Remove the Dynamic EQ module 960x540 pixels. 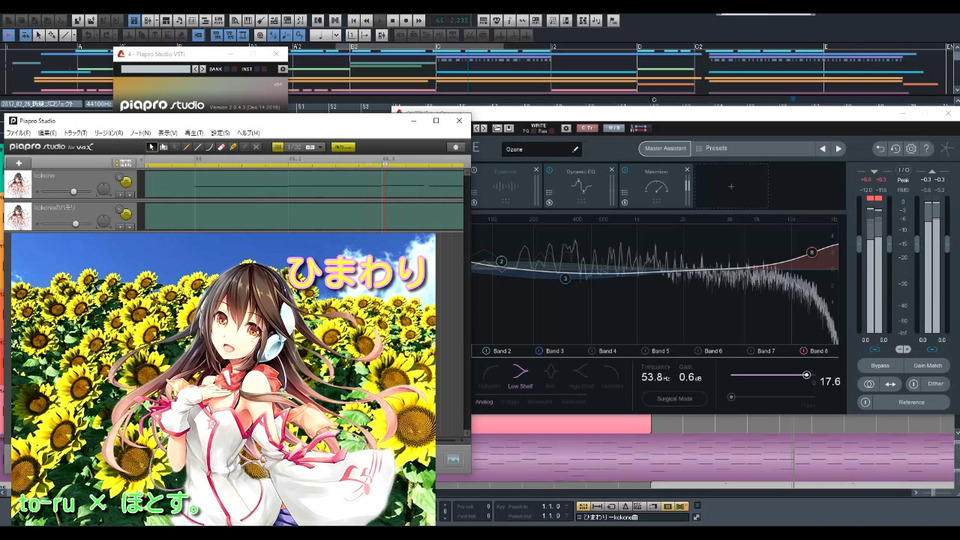coord(612,170)
